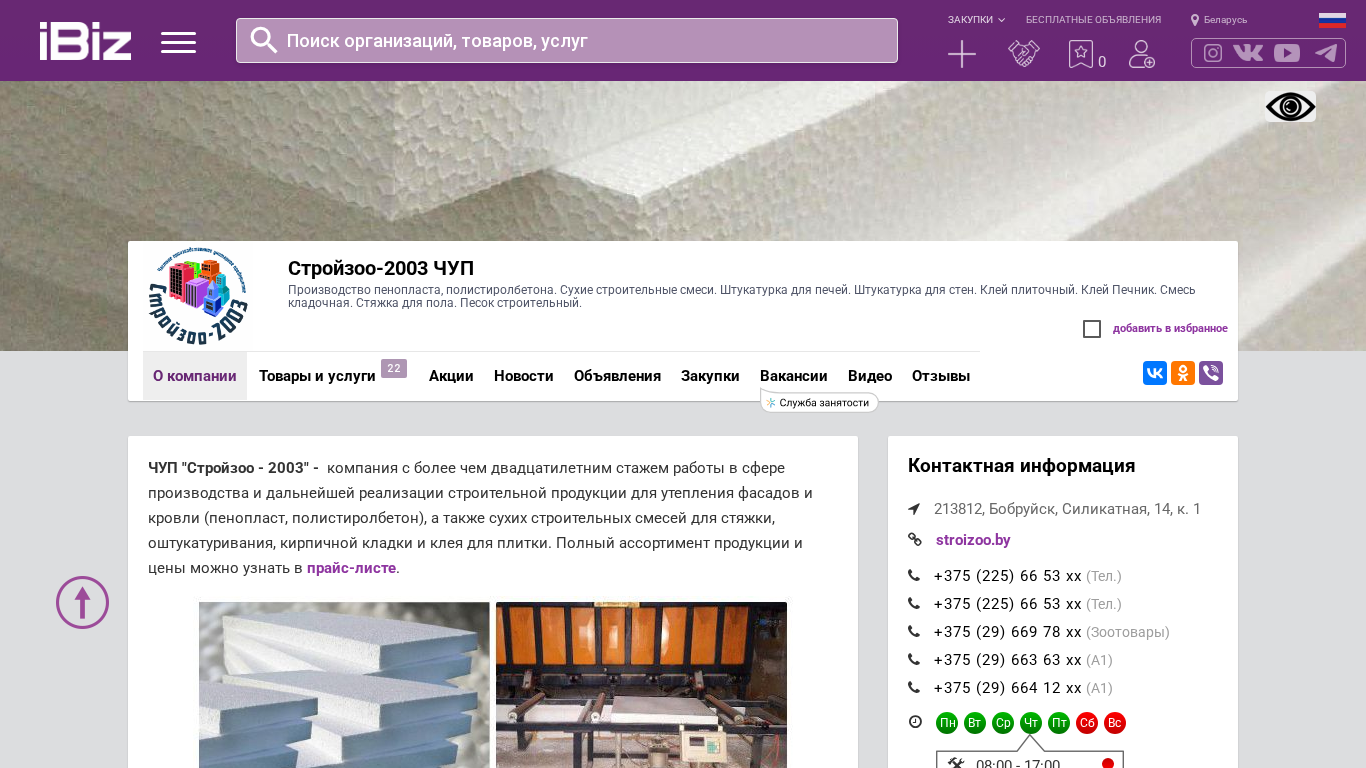1366x768 pixels.
Task: Go to the Объявления tab
Action: pos(617,376)
